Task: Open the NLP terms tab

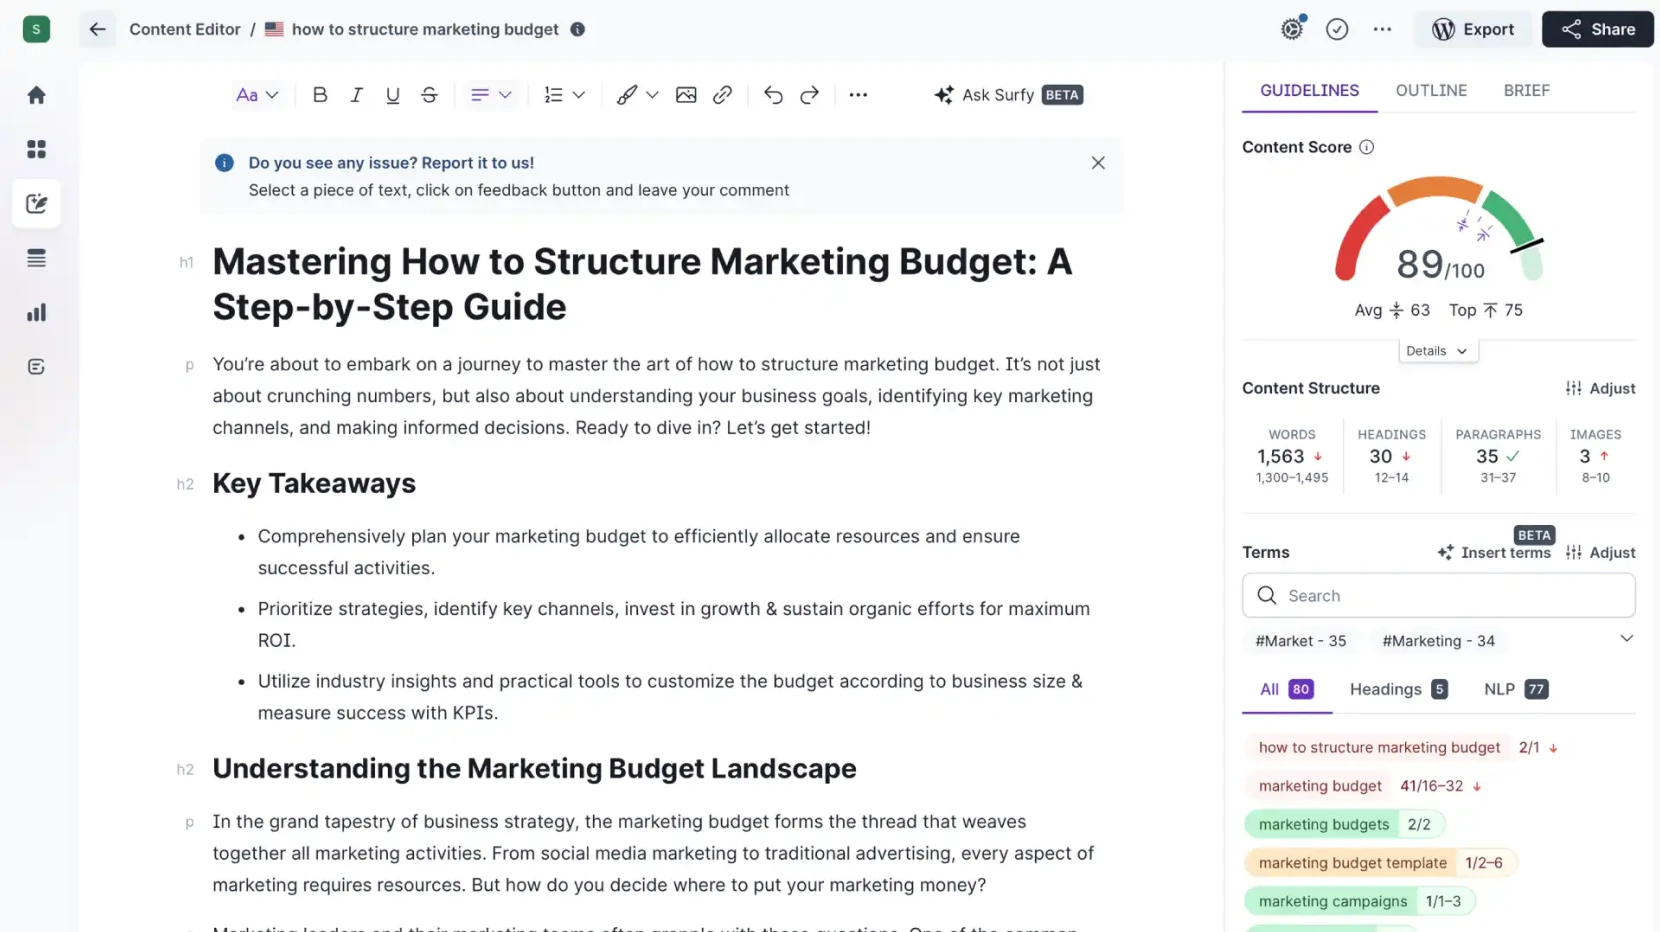Action: (1514, 689)
